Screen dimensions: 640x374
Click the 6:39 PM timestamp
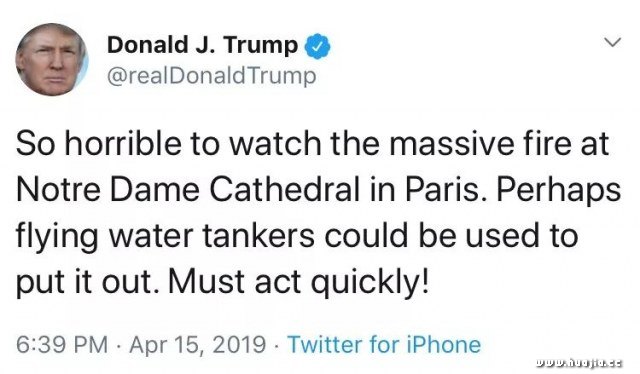pos(62,344)
